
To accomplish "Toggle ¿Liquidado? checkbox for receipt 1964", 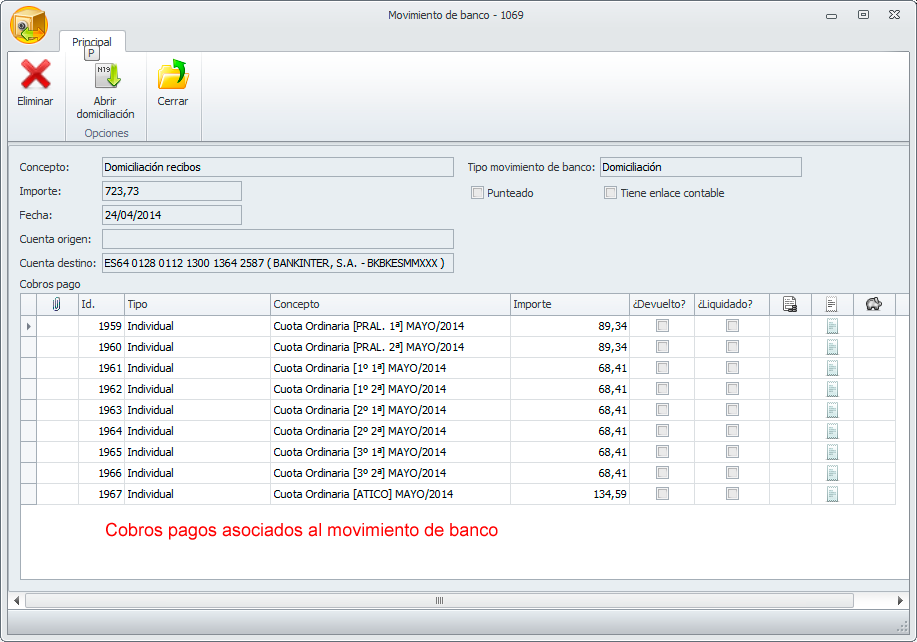I will [x=732, y=431].
